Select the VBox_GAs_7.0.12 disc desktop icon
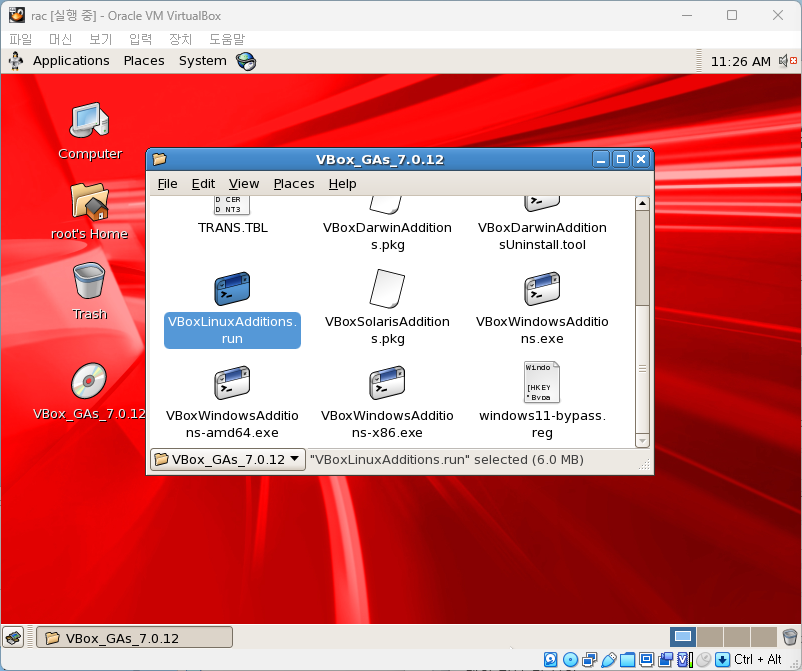The image size is (802, 671). [89, 381]
